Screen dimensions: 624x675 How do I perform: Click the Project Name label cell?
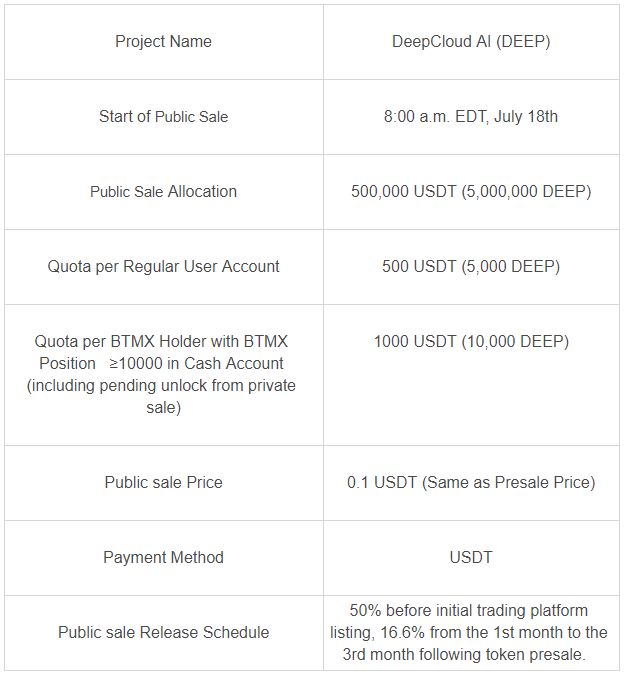click(164, 42)
